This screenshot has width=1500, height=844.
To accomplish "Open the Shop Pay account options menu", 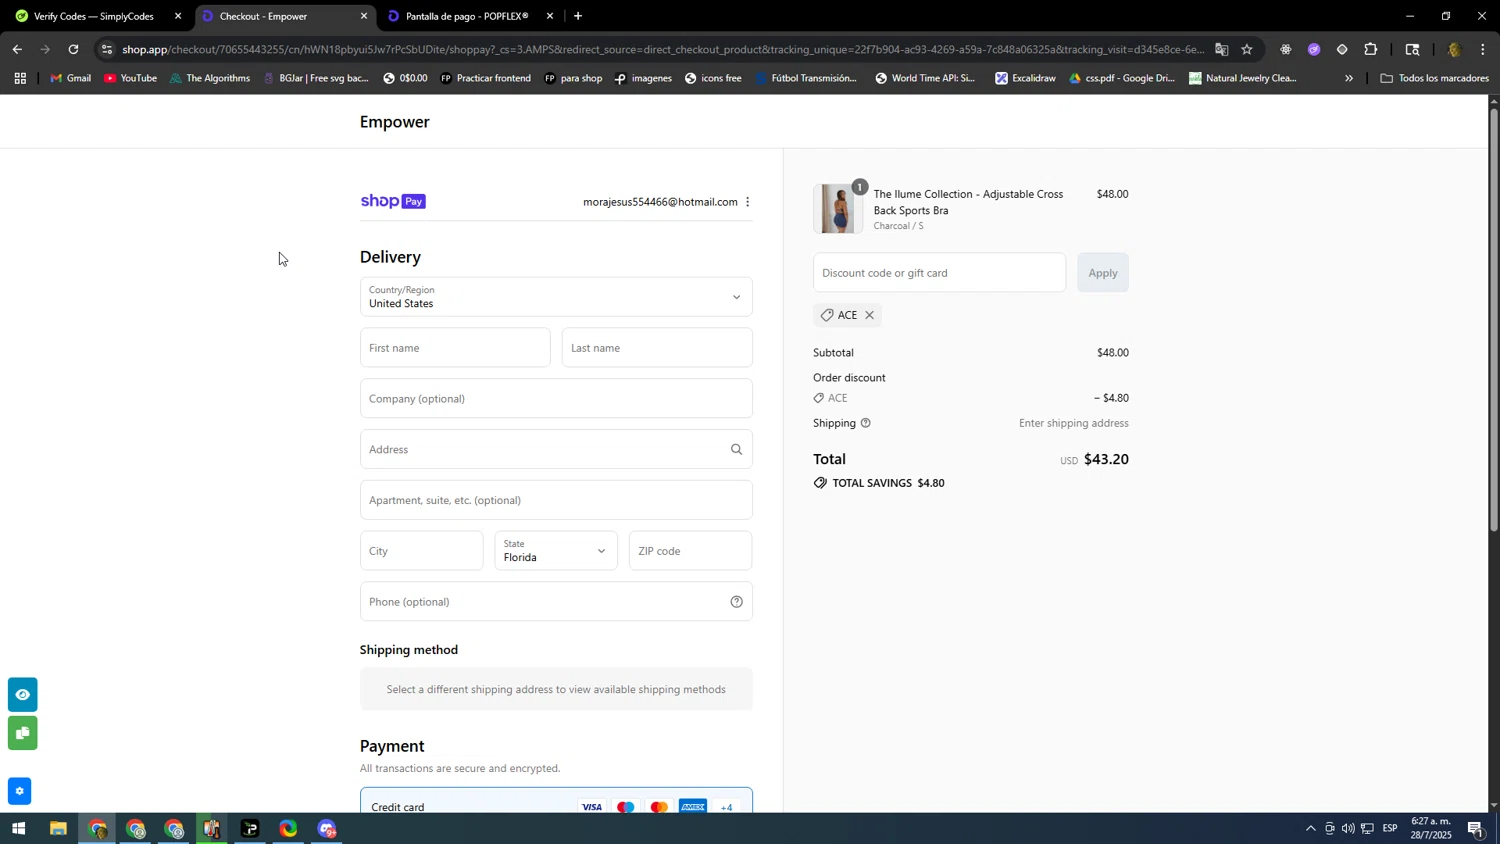I will click(x=748, y=202).
